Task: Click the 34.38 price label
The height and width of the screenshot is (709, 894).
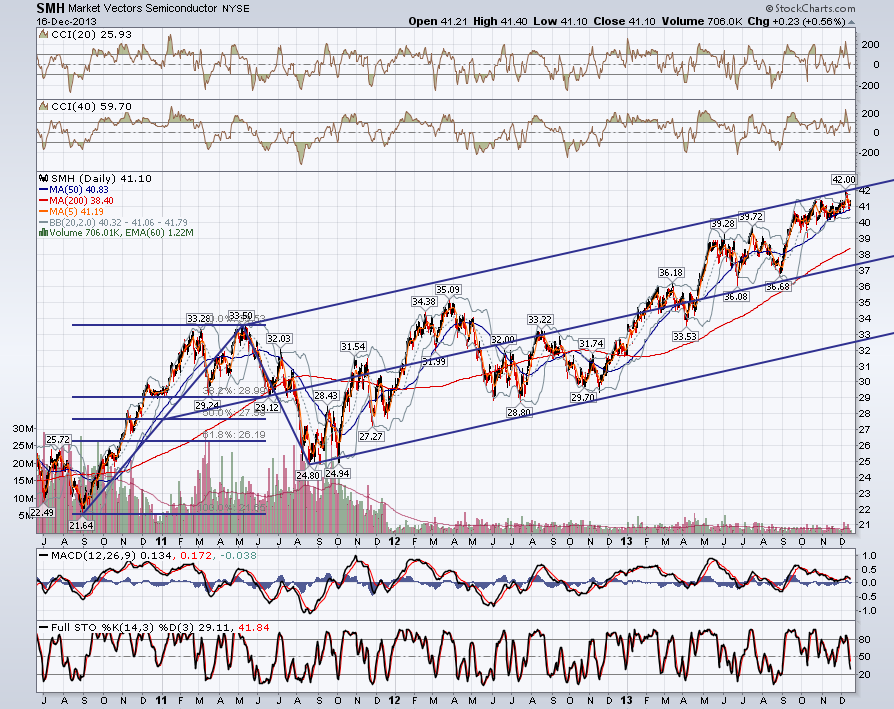Action: pos(424,301)
